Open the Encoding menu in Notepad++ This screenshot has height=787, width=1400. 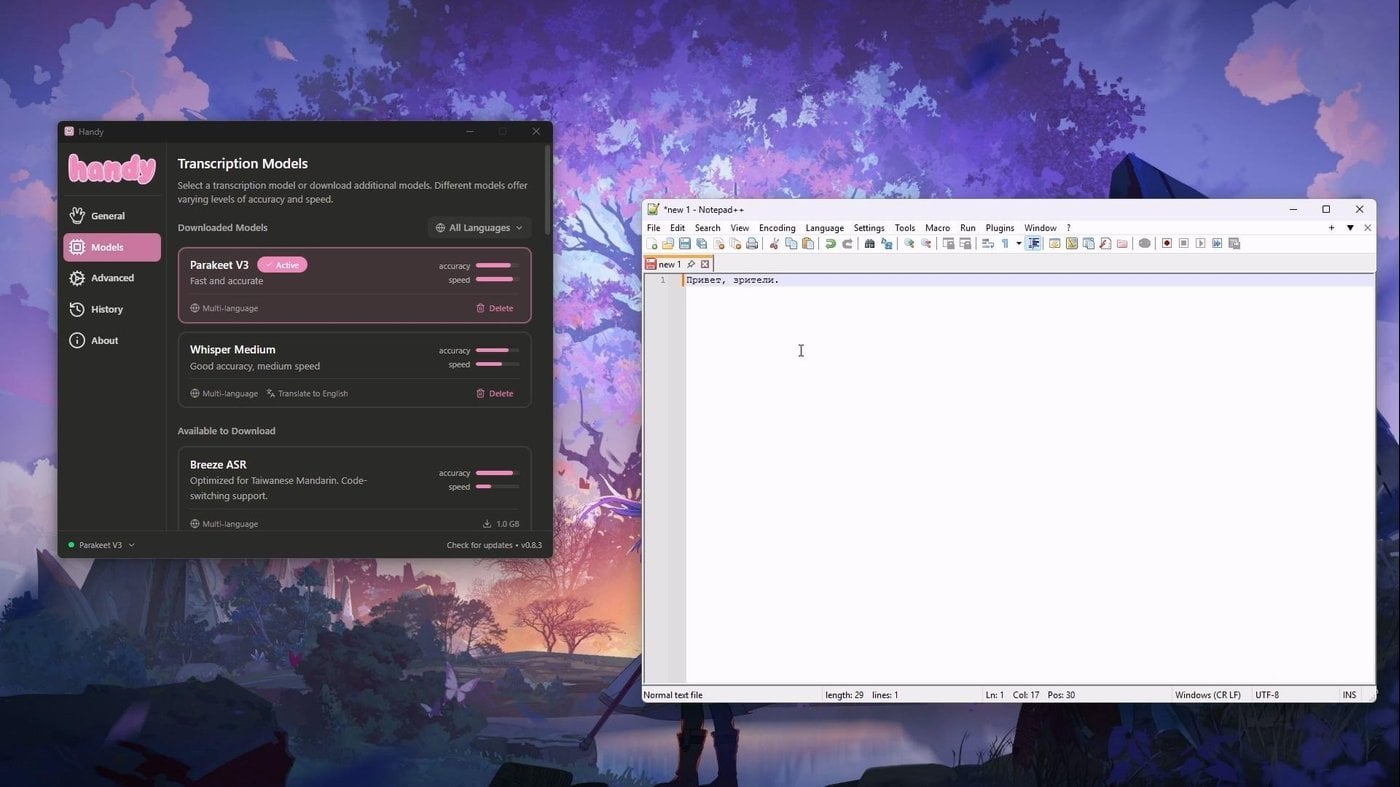point(777,228)
